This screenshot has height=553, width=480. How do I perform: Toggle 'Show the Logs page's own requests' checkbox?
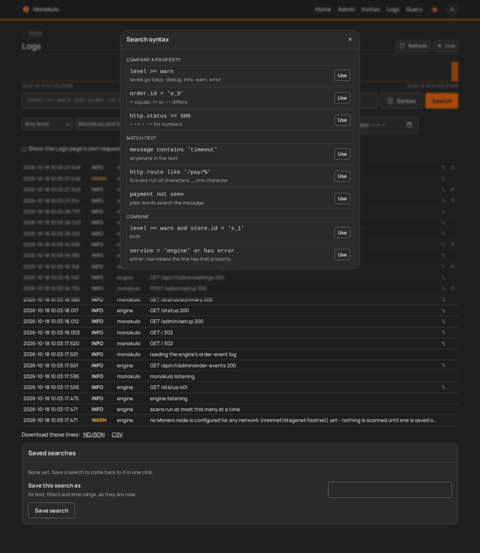(24, 149)
